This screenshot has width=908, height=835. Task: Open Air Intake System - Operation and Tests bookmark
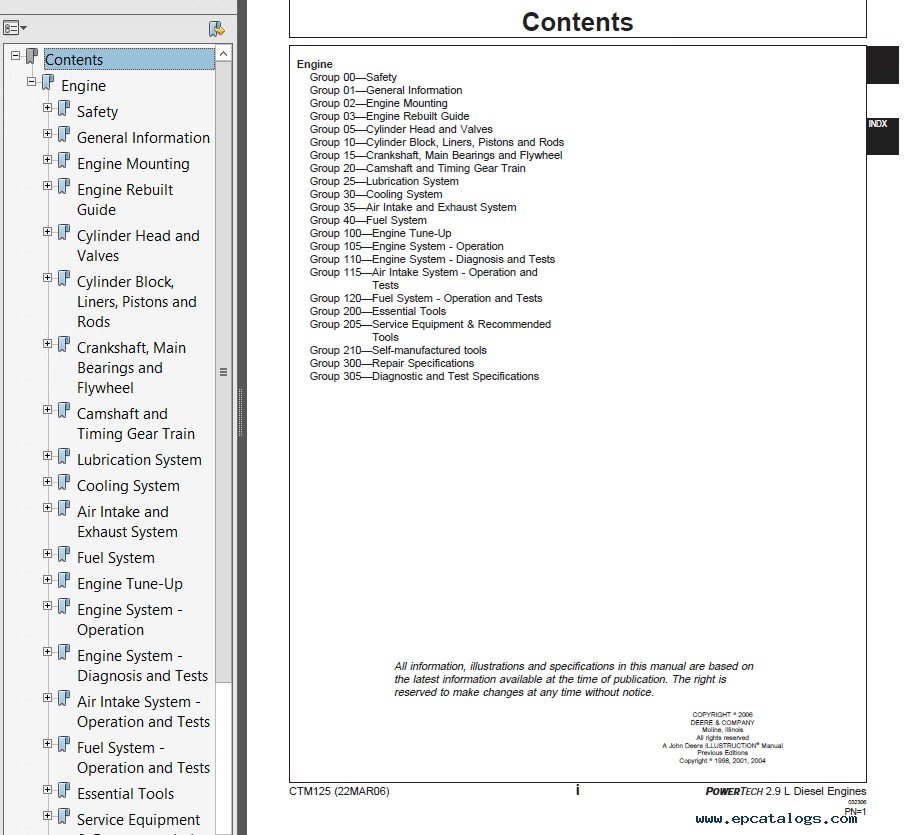click(144, 712)
